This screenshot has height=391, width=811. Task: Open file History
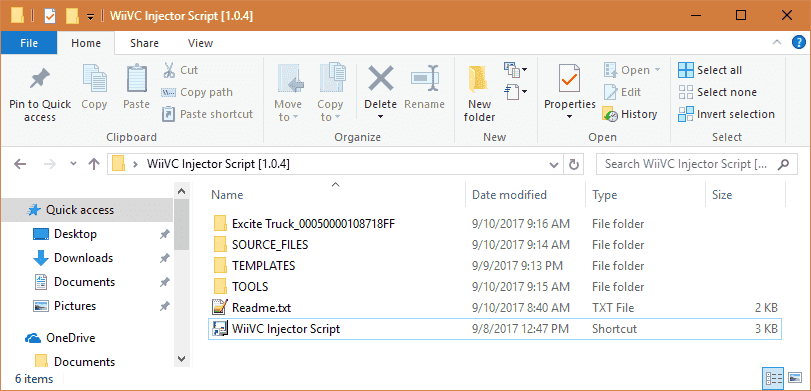[x=629, y=114]
